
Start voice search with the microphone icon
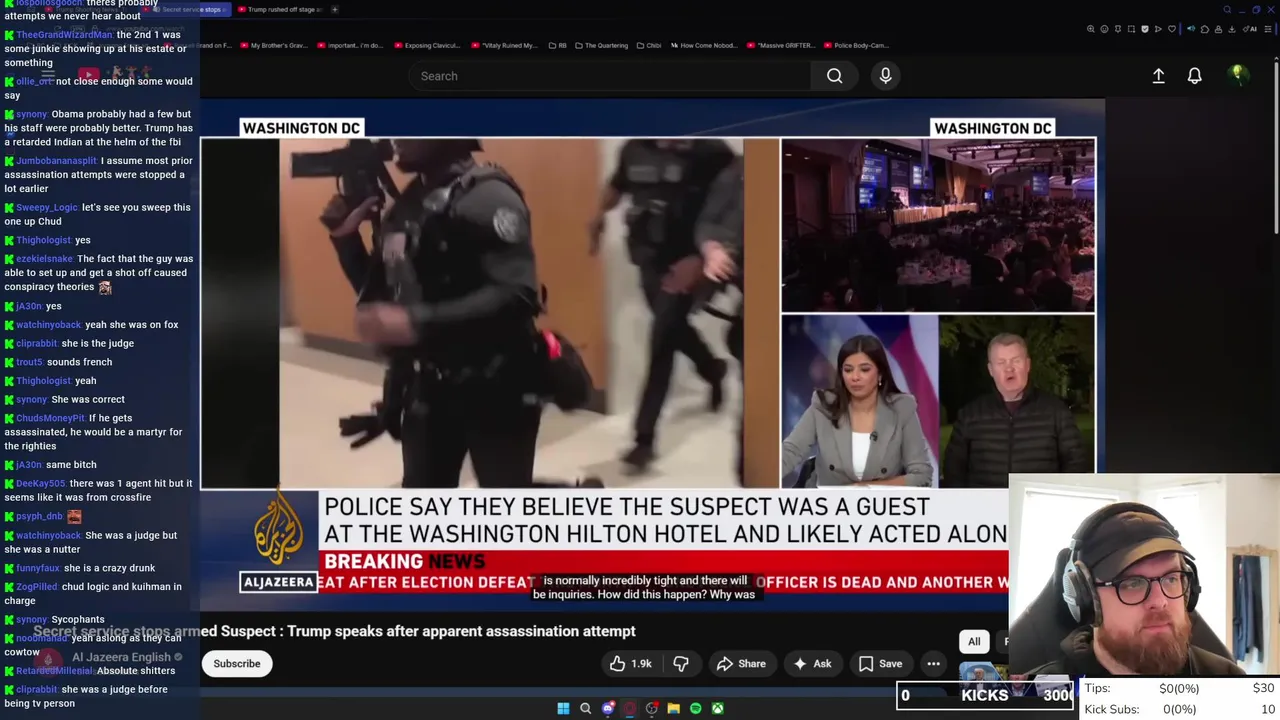click(x=885, y=76)
